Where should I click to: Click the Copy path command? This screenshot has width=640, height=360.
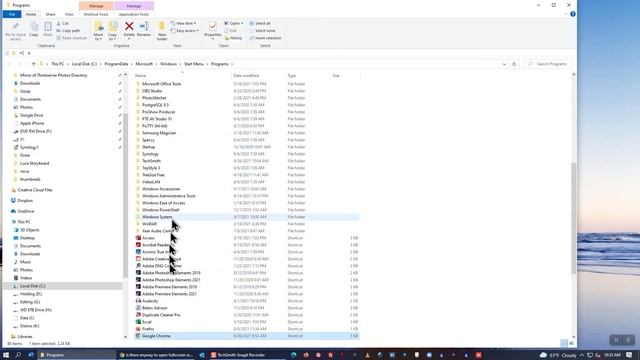[68, 31]
